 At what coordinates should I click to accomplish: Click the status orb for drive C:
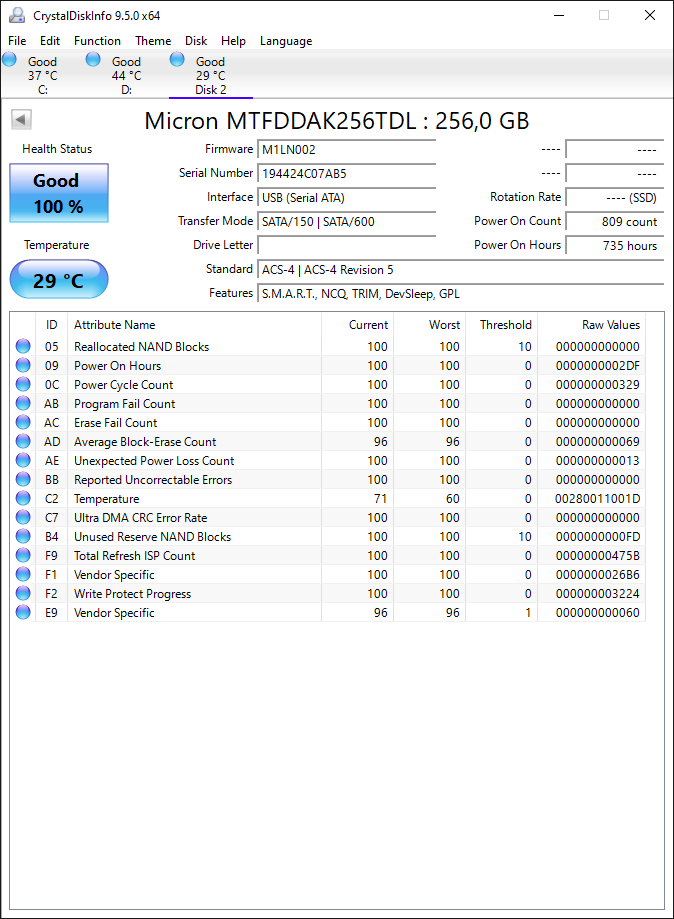click(9, 59)
